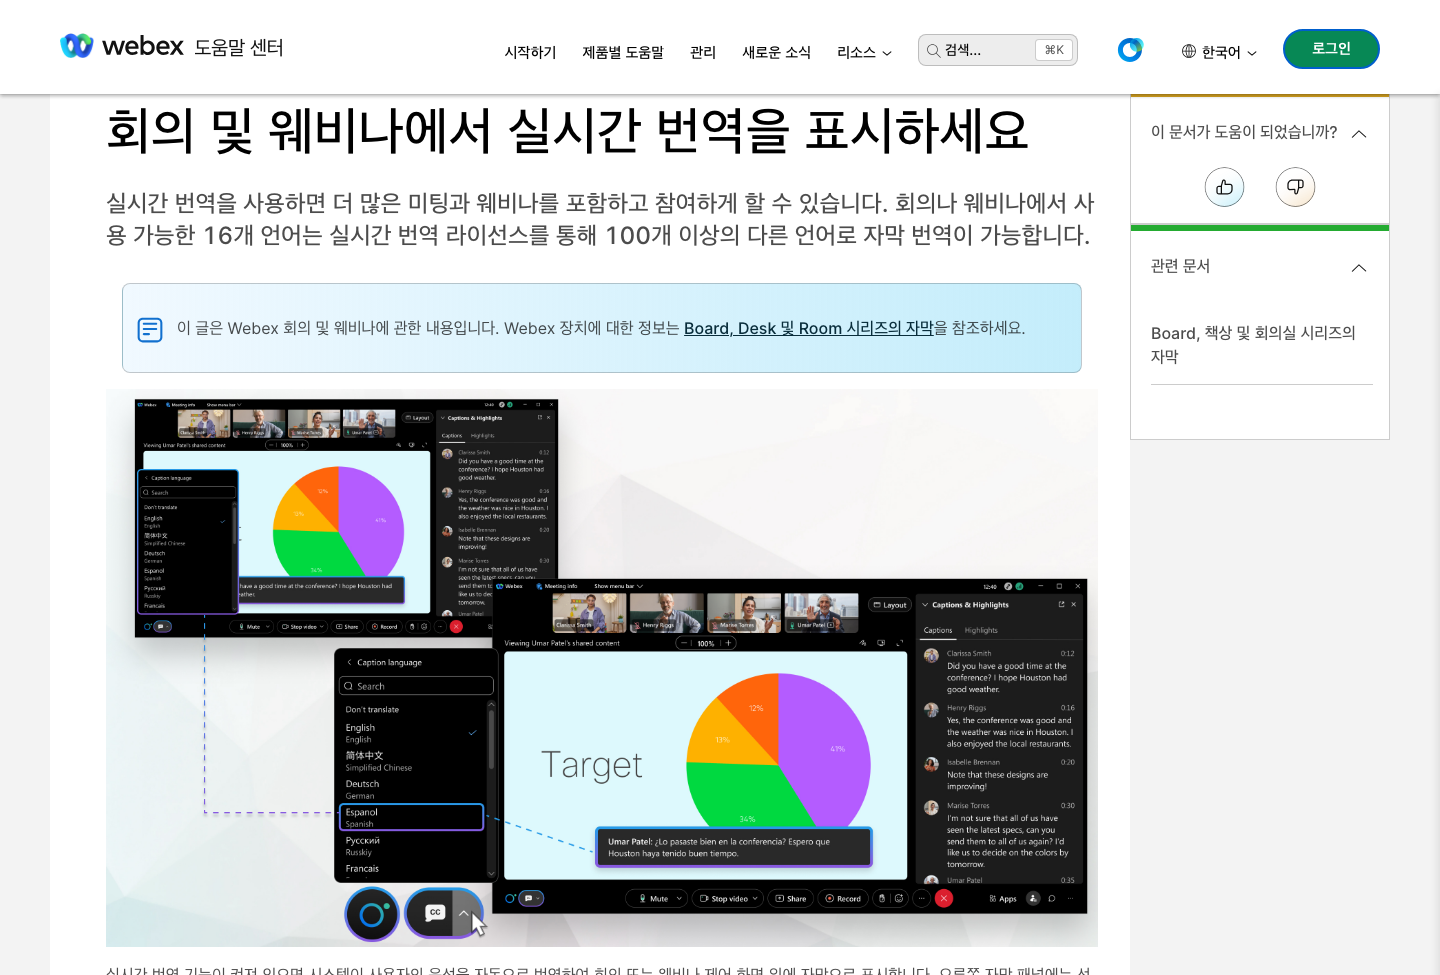The height and width of the screenshot is (975, 1440).
Task: Open the 시작하기 menu item
Action: click(530, 52)
